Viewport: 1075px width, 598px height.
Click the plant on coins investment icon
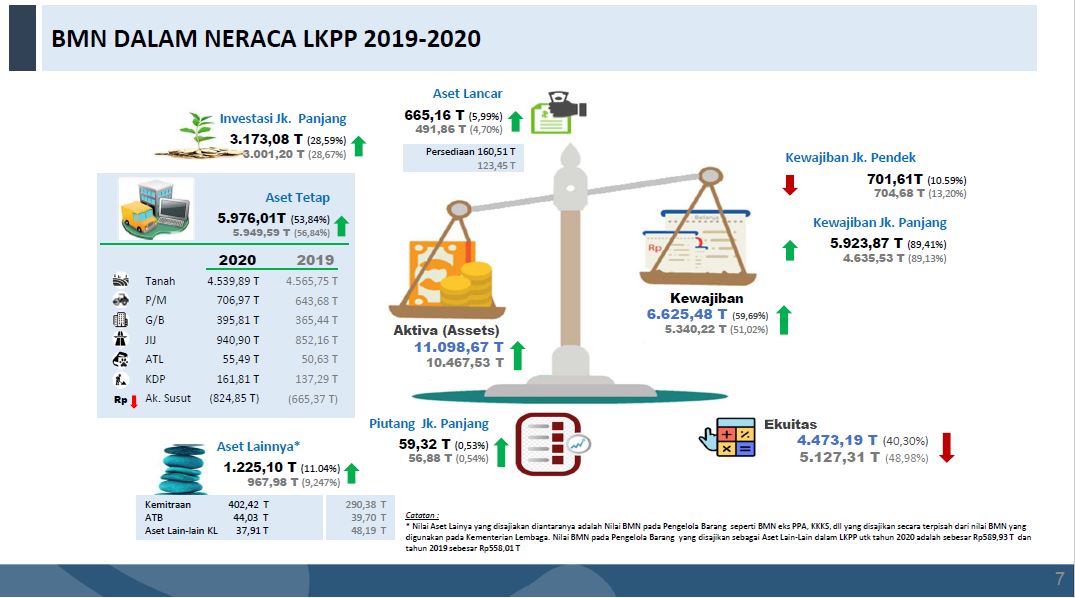198,135
